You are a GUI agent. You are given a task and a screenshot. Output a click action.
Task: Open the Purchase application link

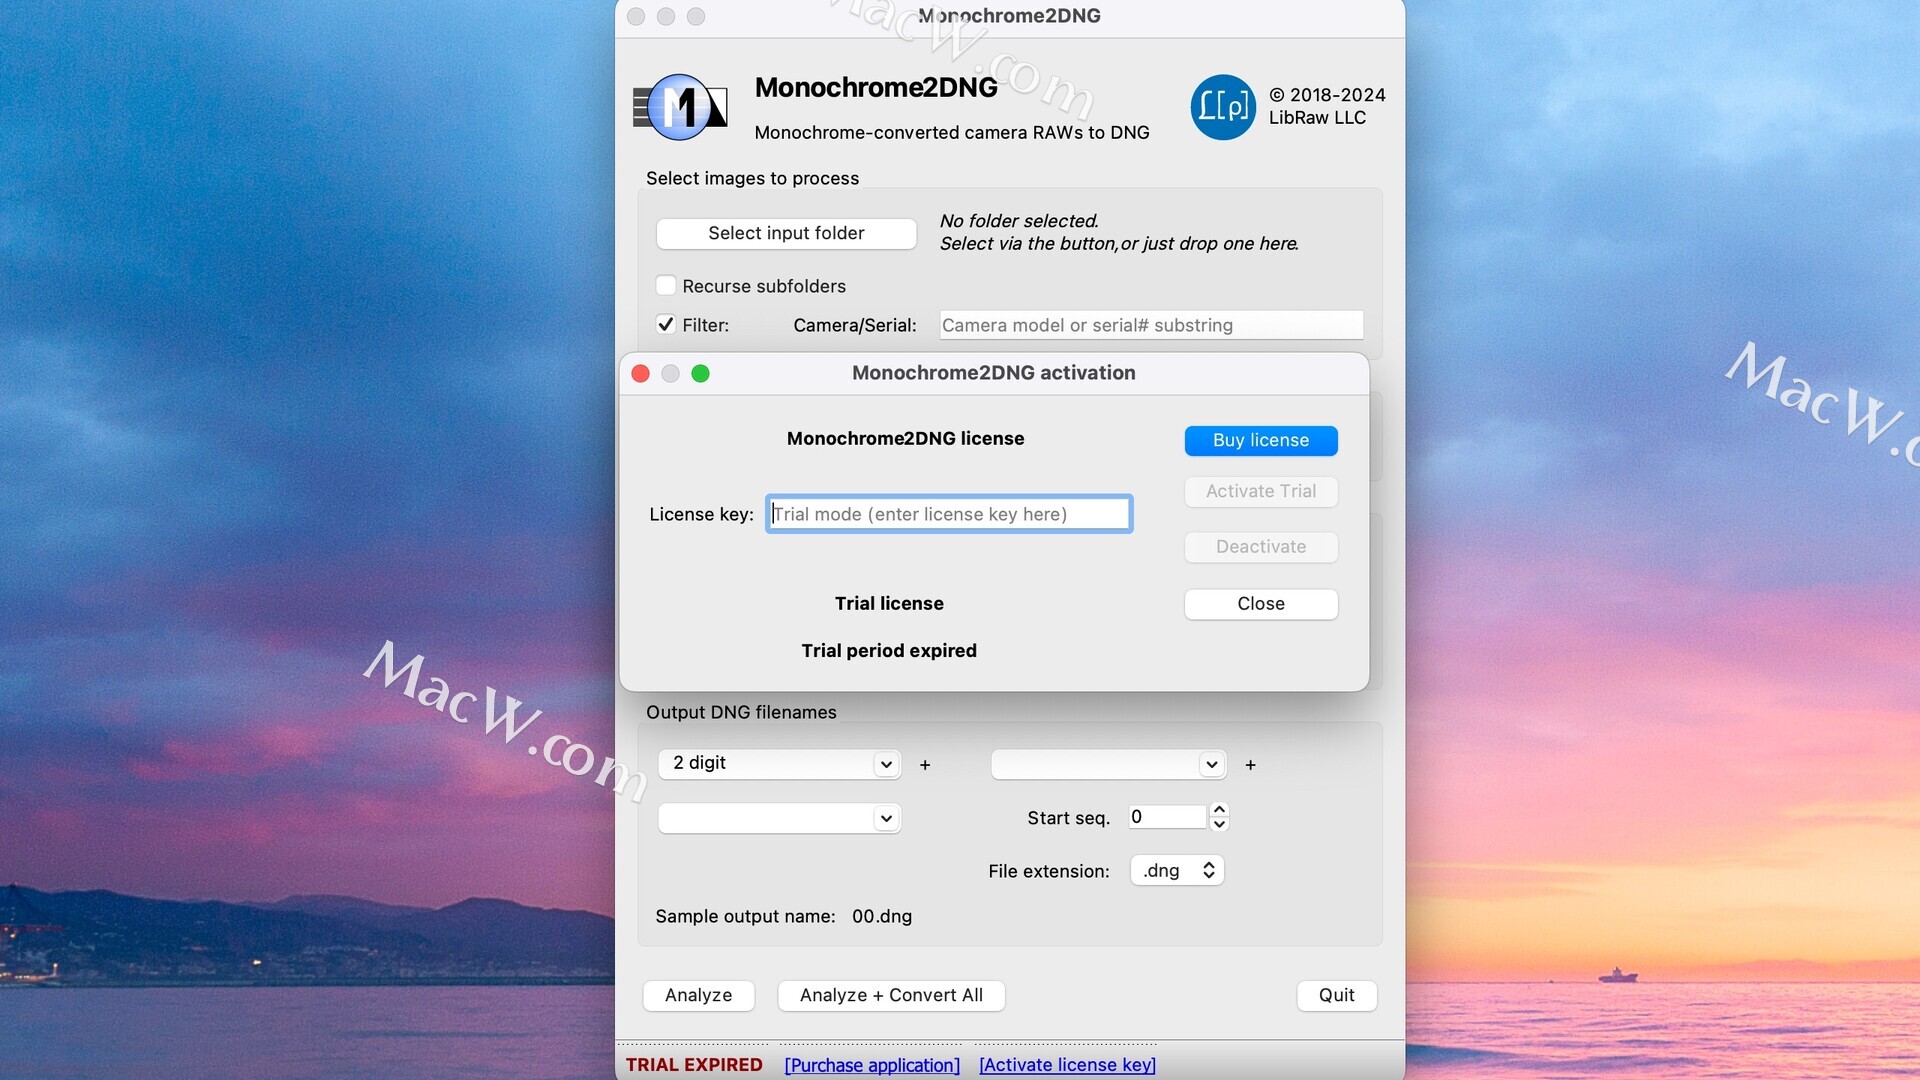[872, 1065]
